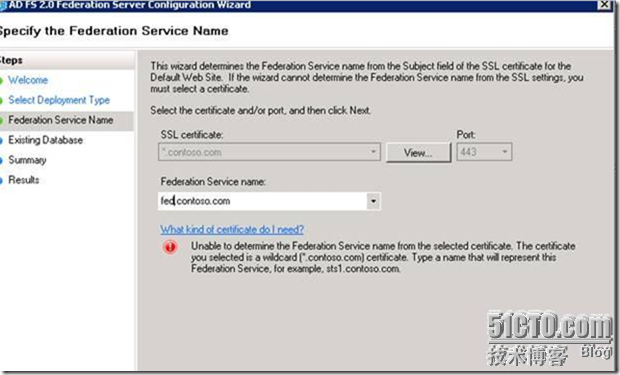
Task: Go to Select Deployment Type step
Action: [59, 100]
